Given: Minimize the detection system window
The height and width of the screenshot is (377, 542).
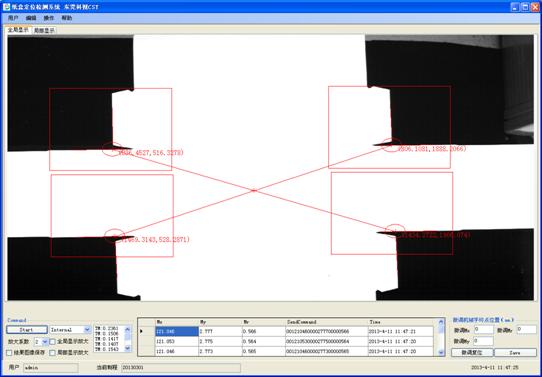Looking at the screenshot, I should [515, 7].
